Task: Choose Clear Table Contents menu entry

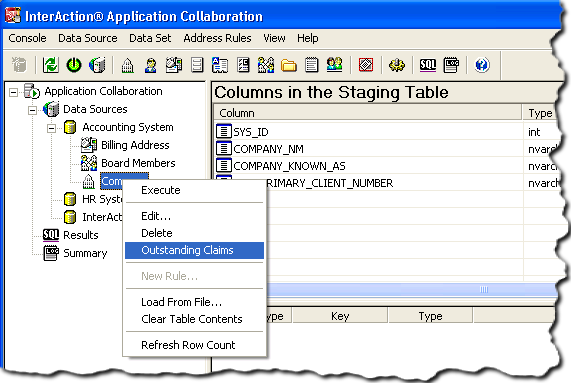Action: (194, 319)
